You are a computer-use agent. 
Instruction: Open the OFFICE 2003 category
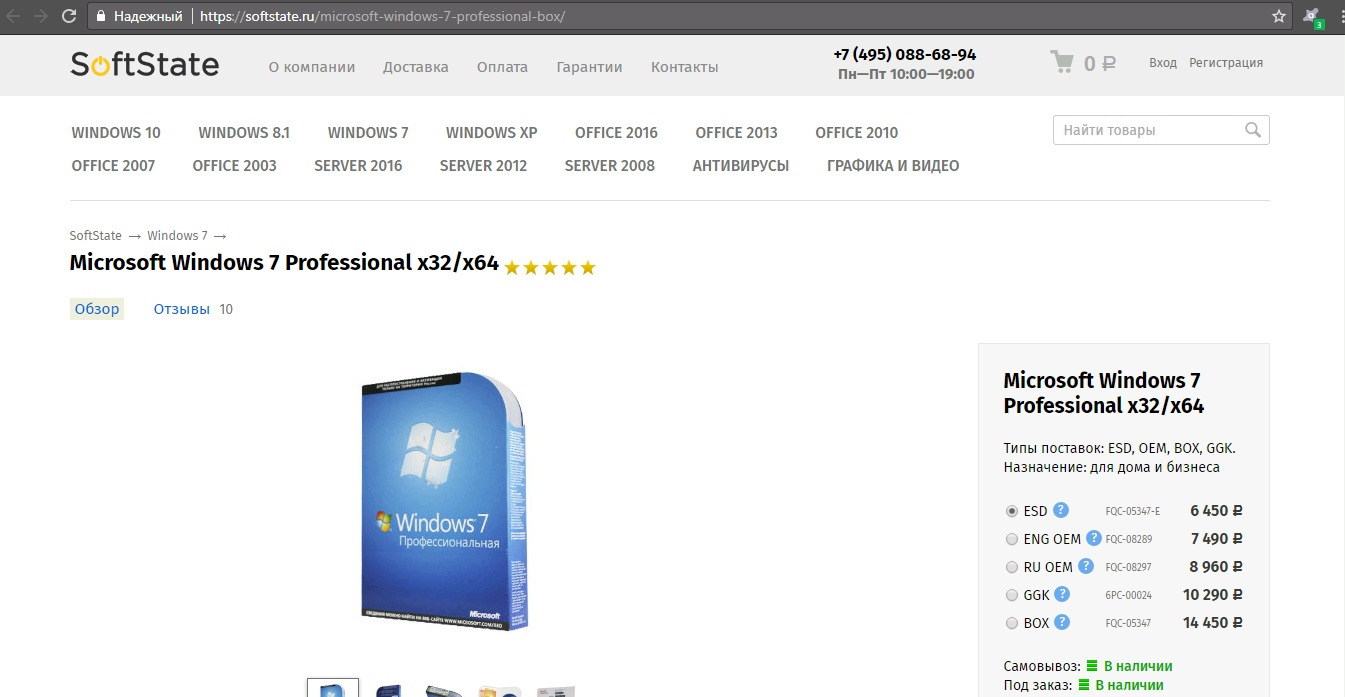234,166
